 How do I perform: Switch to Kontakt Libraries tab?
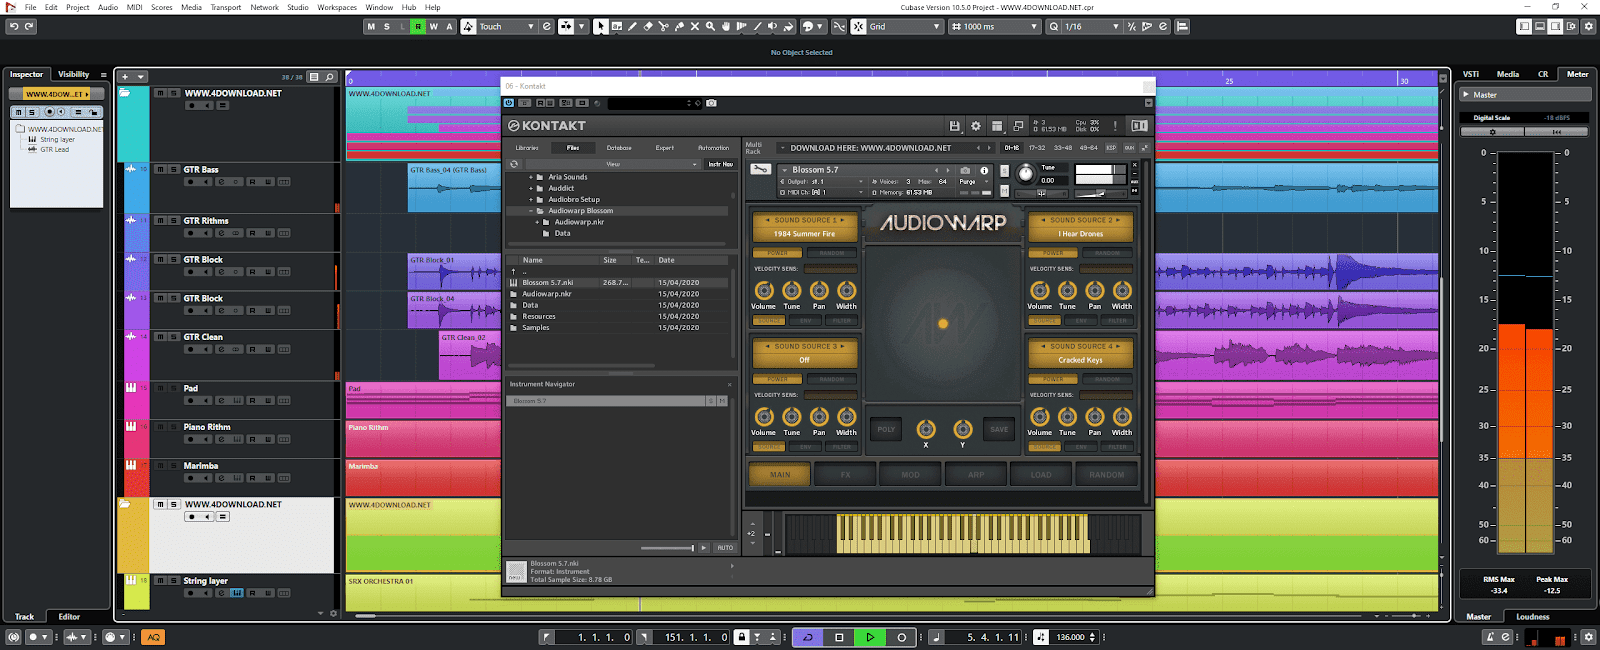(527, 148)
